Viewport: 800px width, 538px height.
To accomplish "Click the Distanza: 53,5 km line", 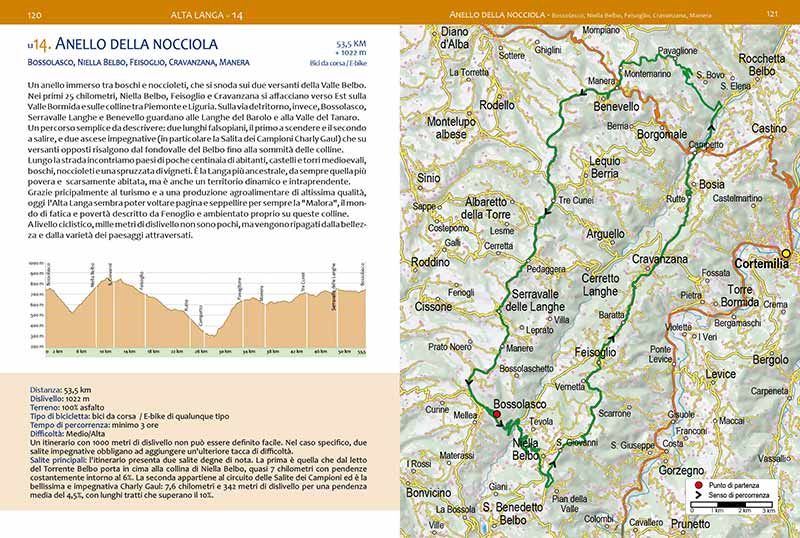I will point(60,390).
